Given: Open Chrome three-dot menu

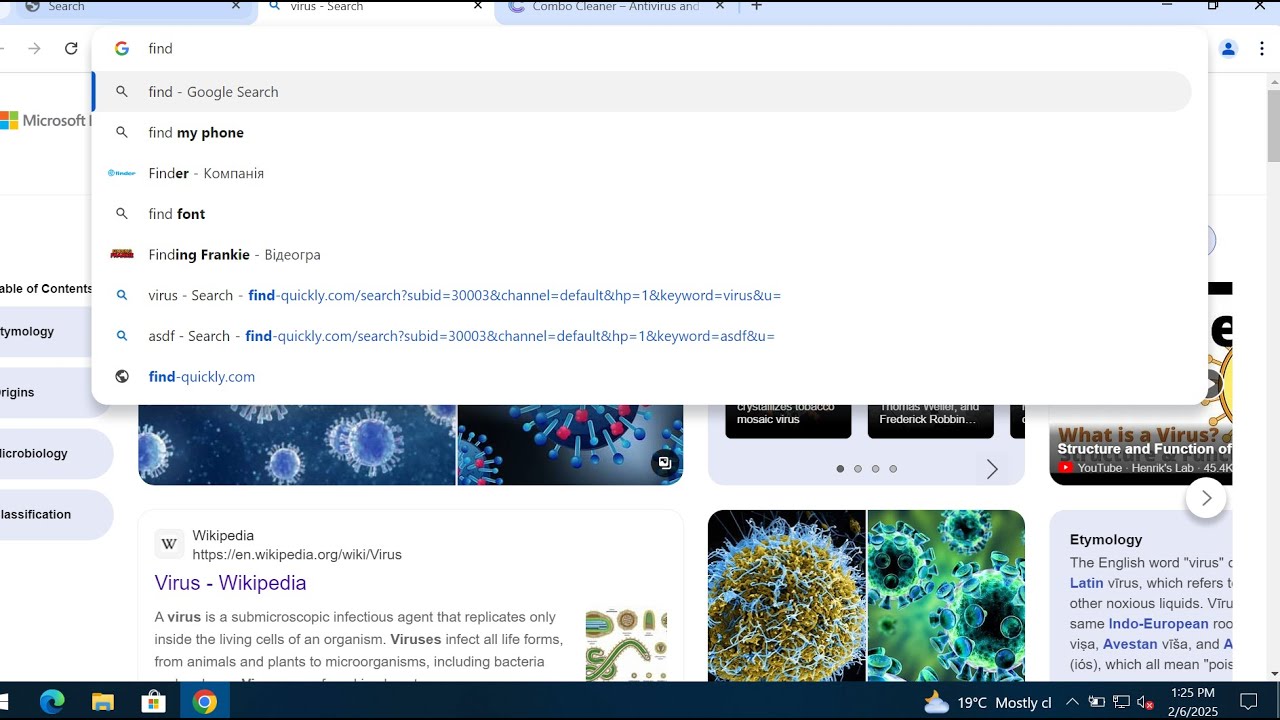Looking at the screenshot, I should tap(1263, 48).
